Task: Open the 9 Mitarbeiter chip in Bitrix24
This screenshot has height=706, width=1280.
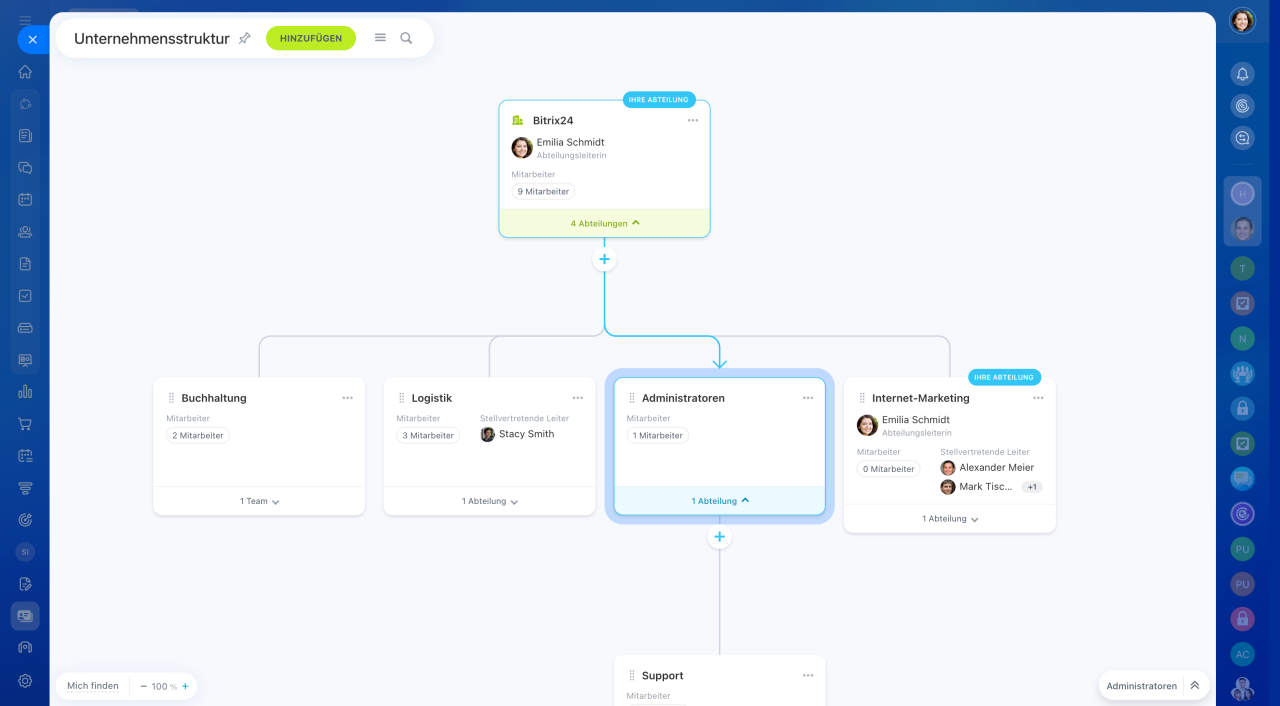Action: pyautogui.click(x=543, y=191)
